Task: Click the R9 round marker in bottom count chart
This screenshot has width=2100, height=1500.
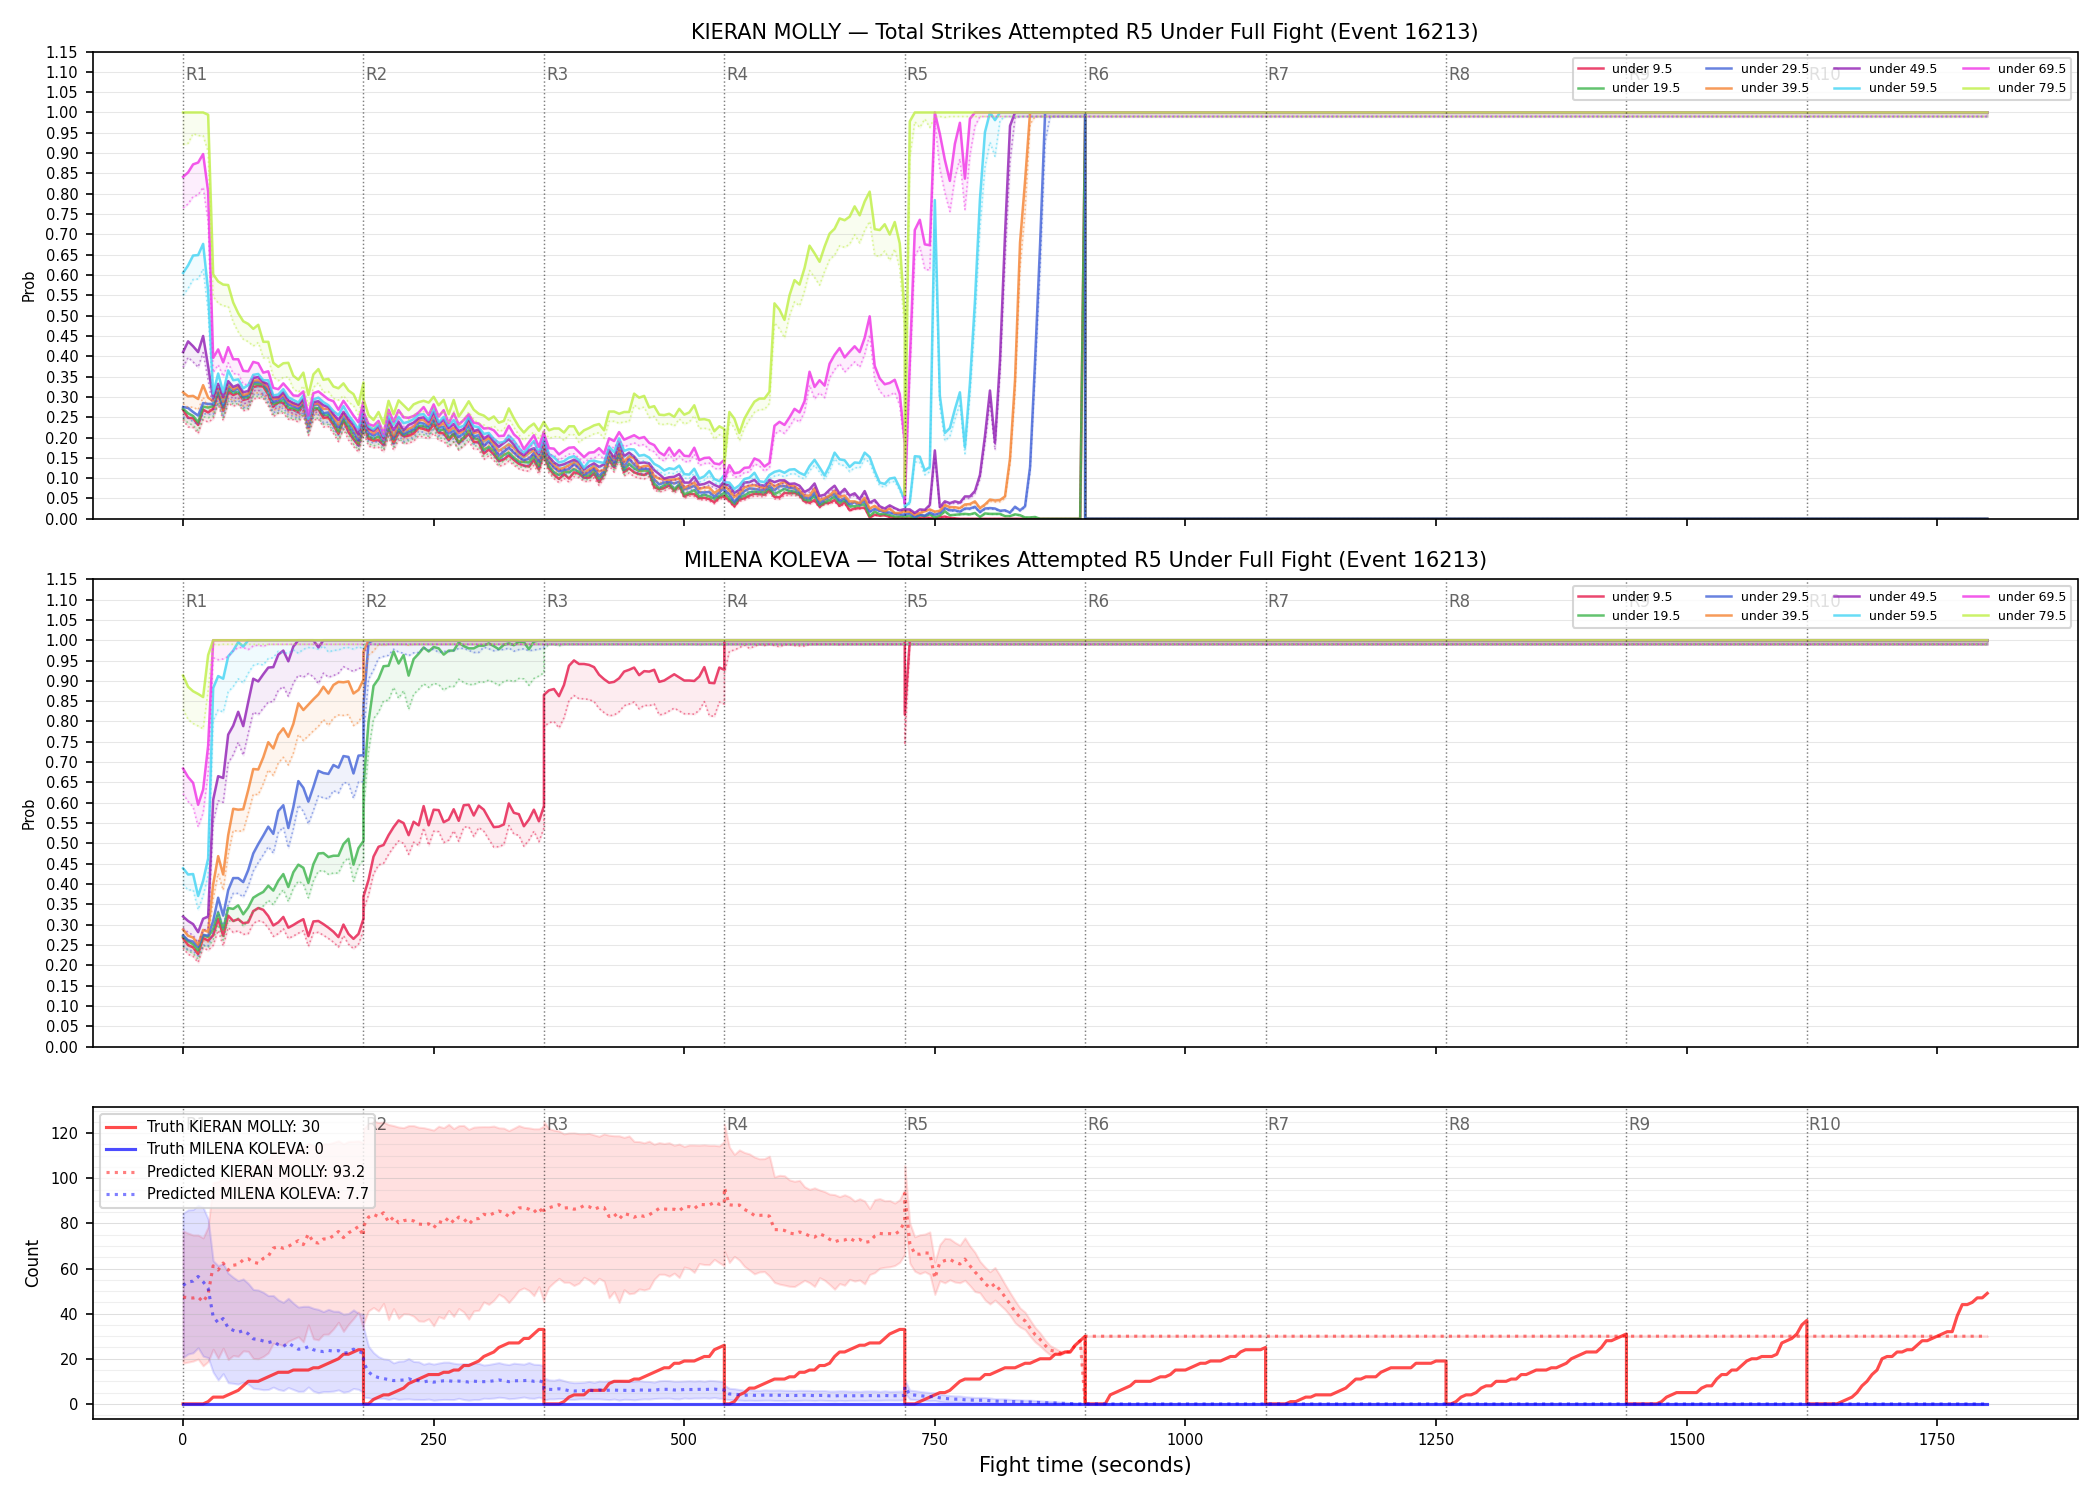Action: pyautogui.click(x=1639, y=1124)
